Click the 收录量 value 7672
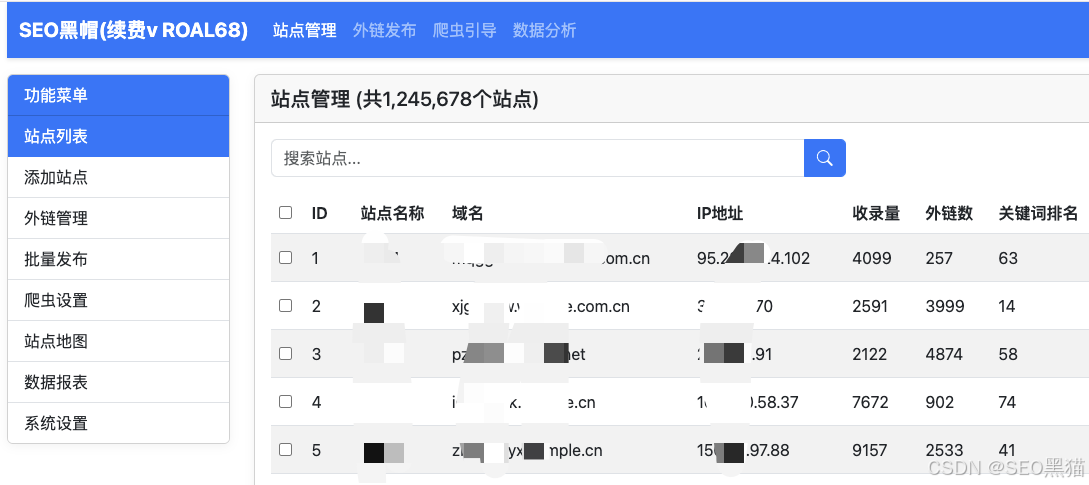 pos(870,402)
